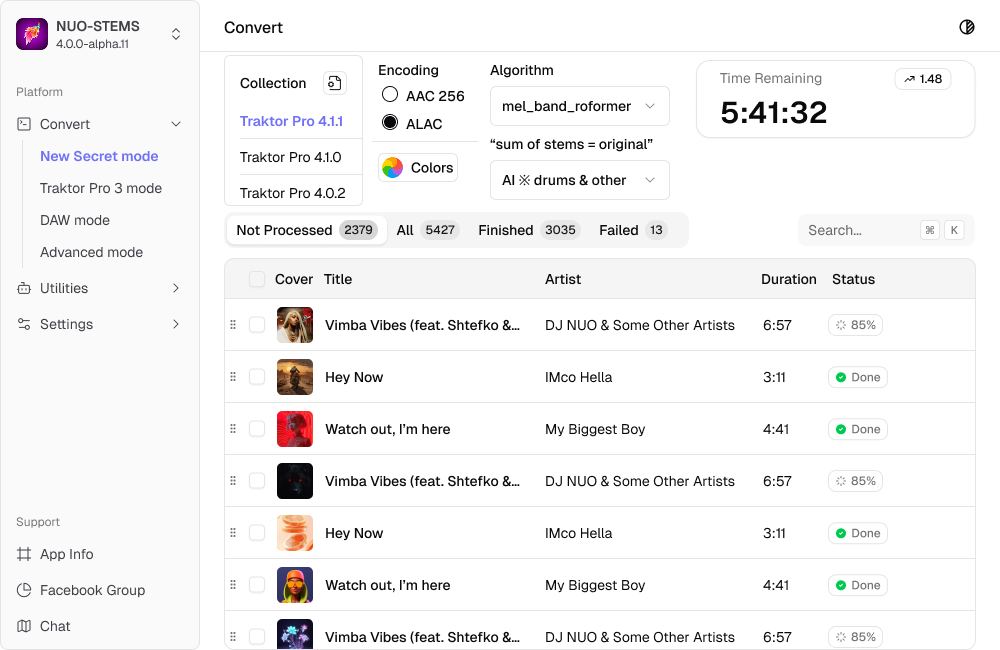This screenshot has width=1000, height=650.
Task: Open red cover art of first Watch out track
Action: click(295, 429)
